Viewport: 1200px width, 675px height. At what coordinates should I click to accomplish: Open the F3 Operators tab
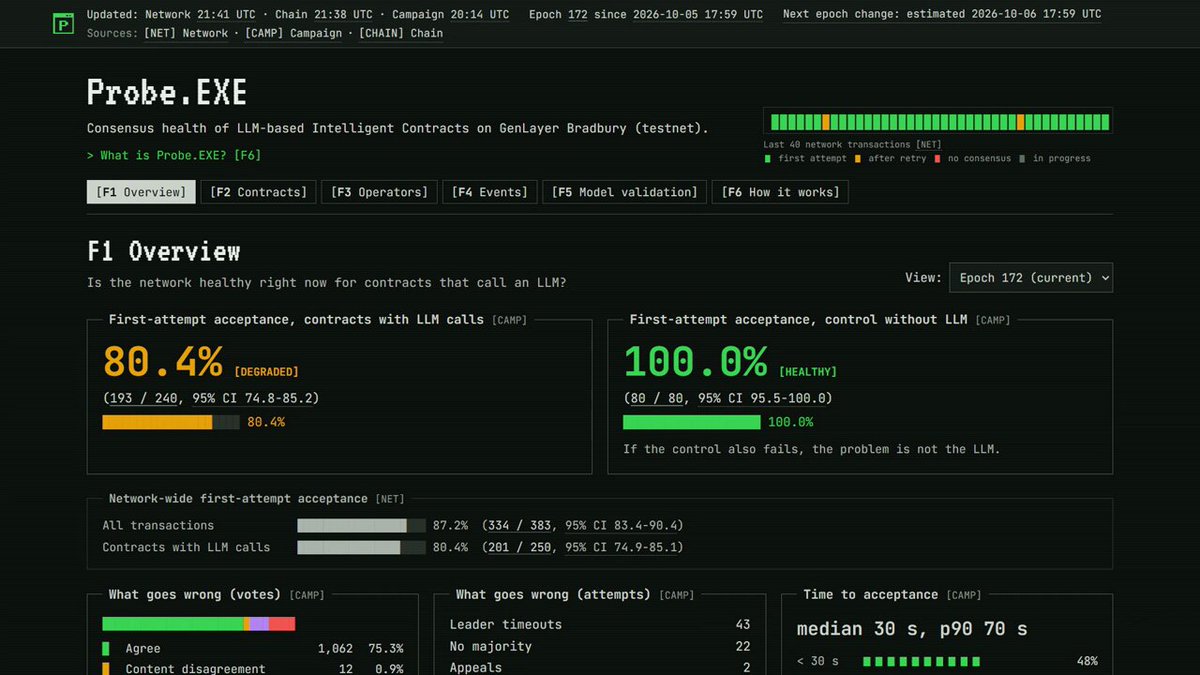pos(380,192)
